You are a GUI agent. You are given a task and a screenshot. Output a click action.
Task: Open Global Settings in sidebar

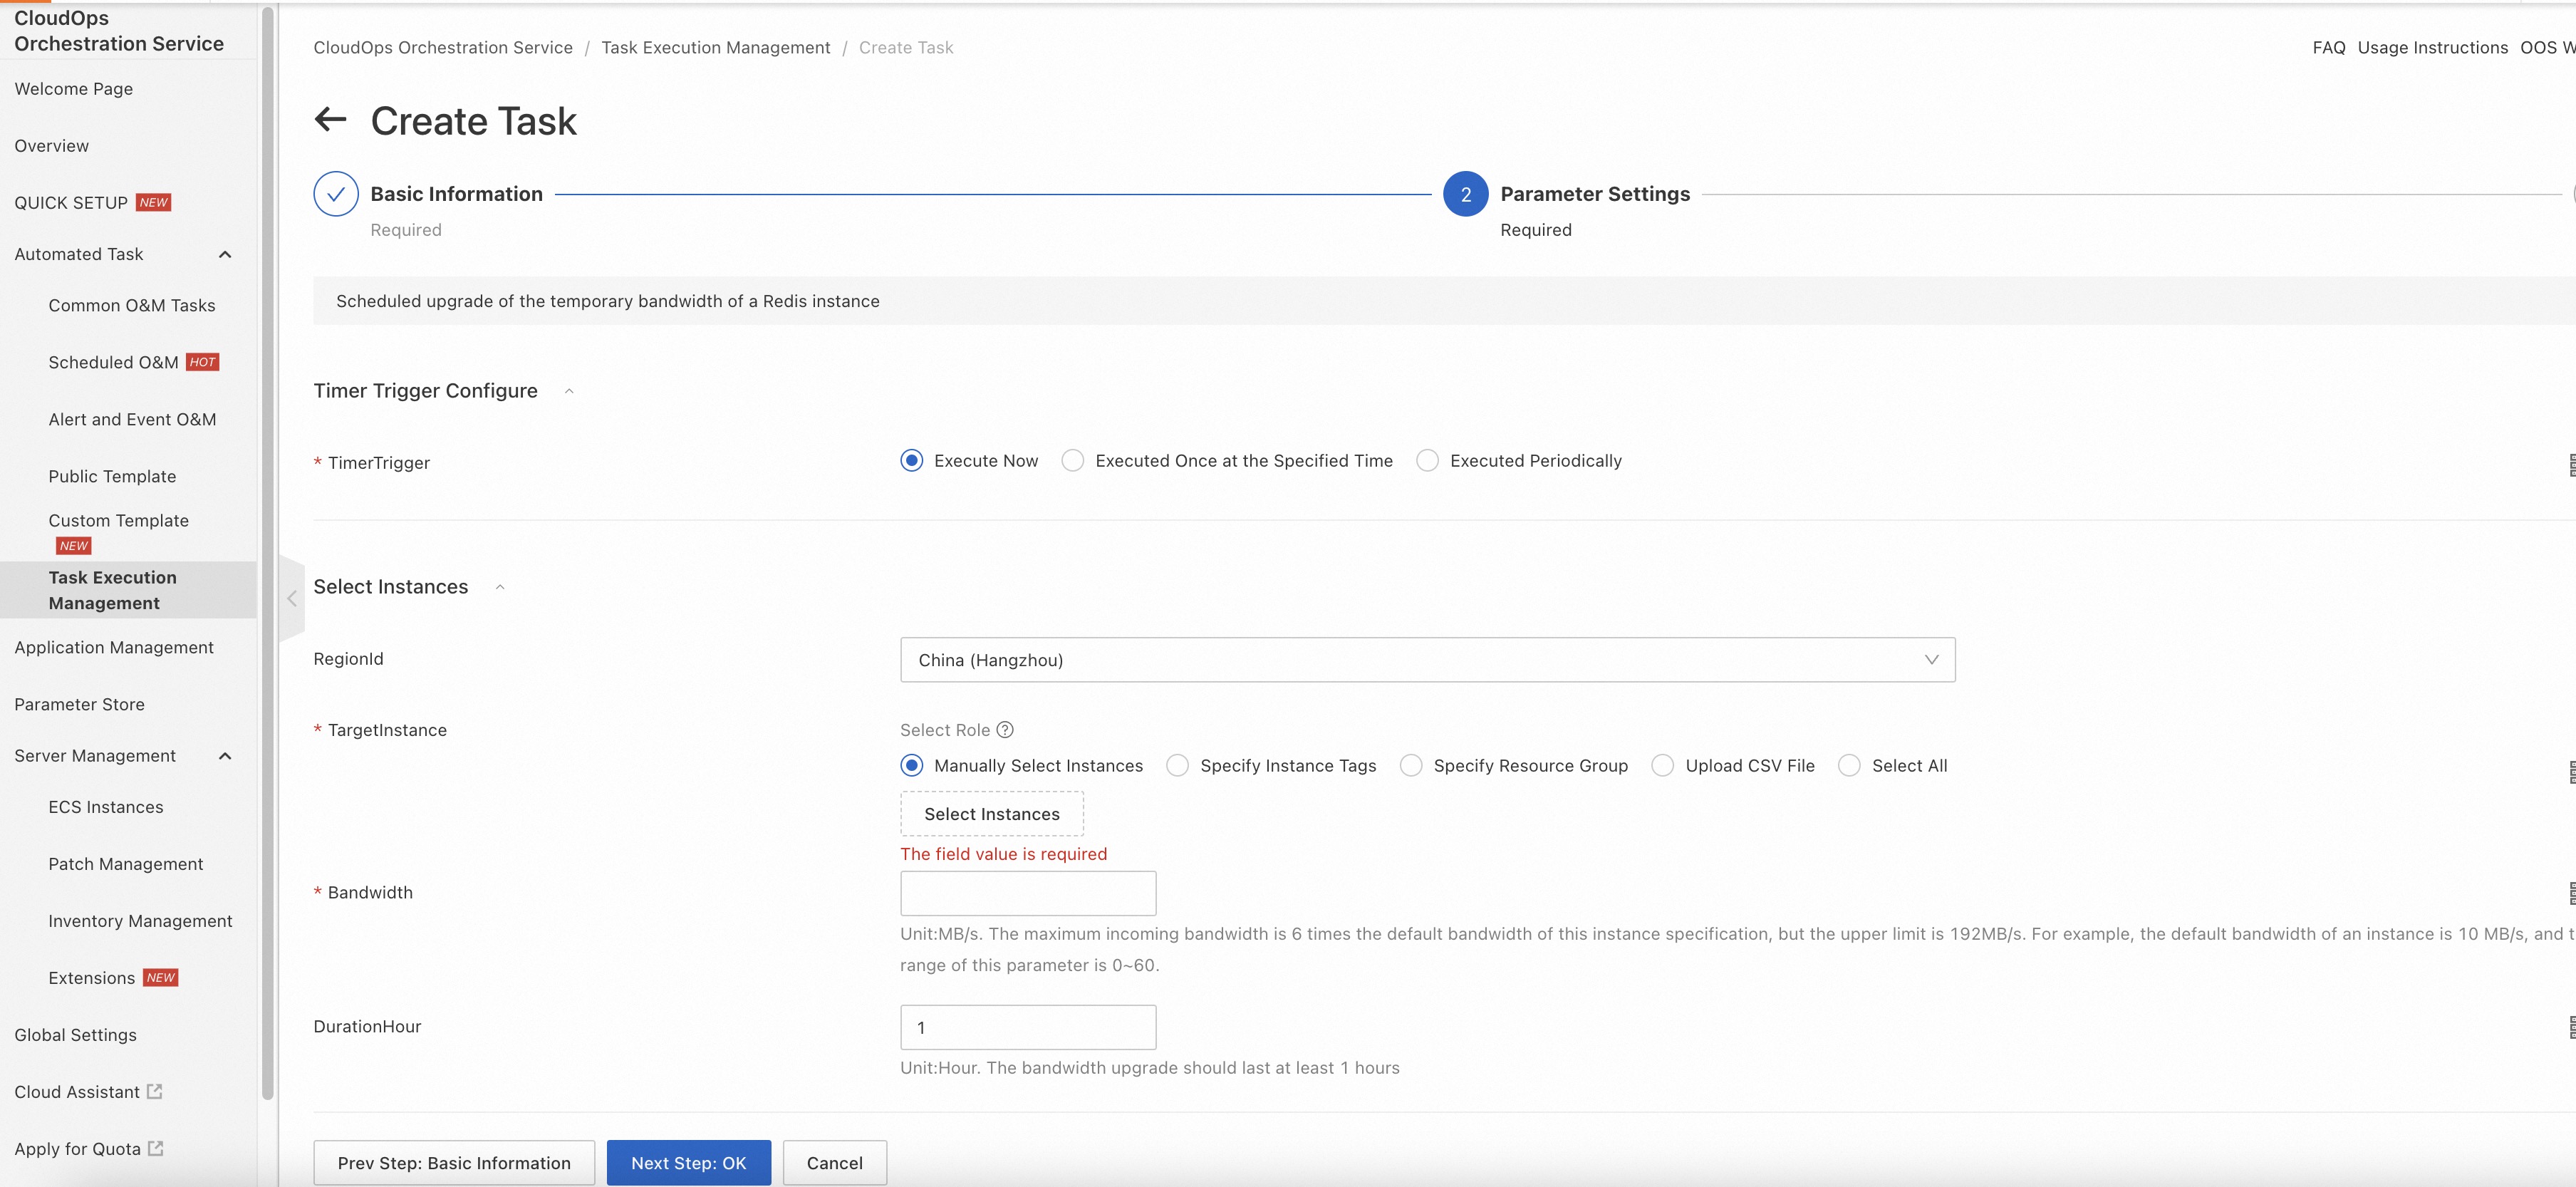pos(75,1036)
